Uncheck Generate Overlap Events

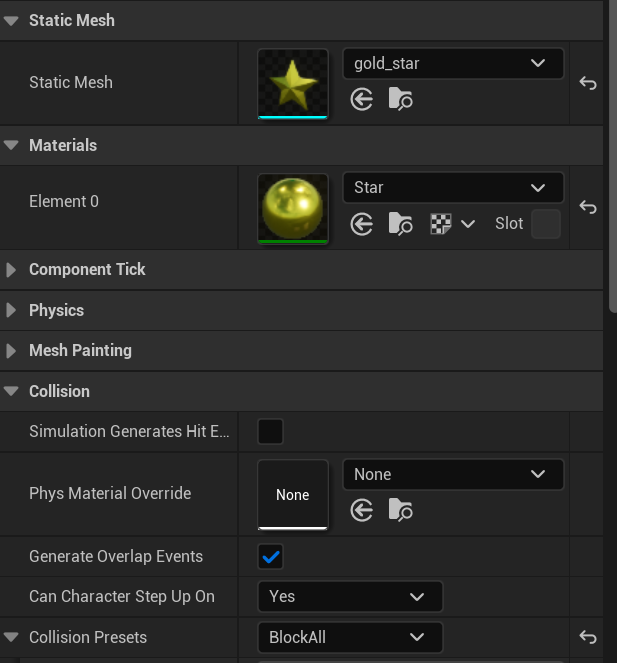[270, 556]
